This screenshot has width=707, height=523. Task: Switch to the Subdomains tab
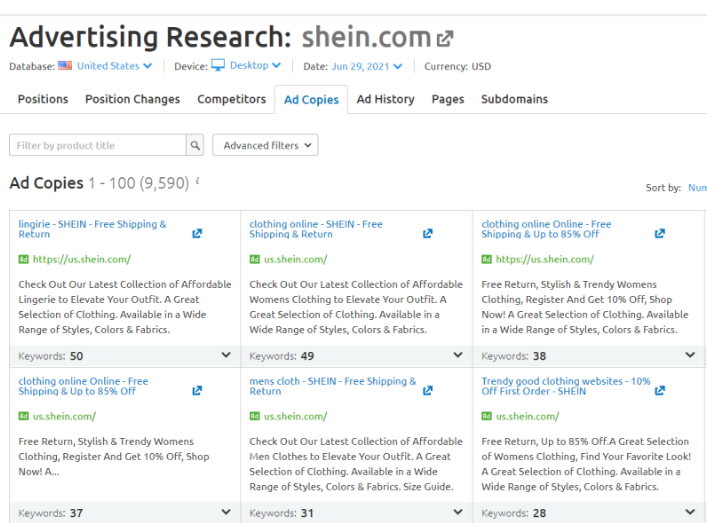pyautogui.click(x=514, y=99)
